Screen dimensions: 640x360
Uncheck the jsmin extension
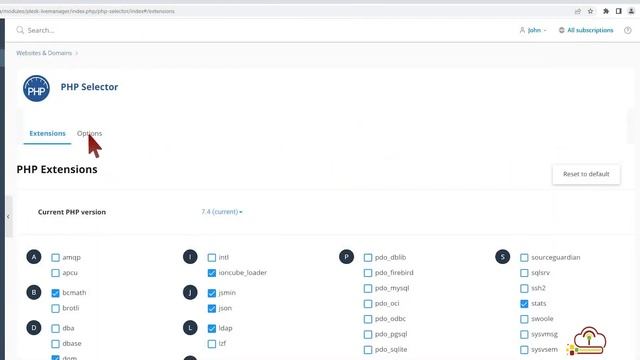pyautogui.click(x=212, y=293)
